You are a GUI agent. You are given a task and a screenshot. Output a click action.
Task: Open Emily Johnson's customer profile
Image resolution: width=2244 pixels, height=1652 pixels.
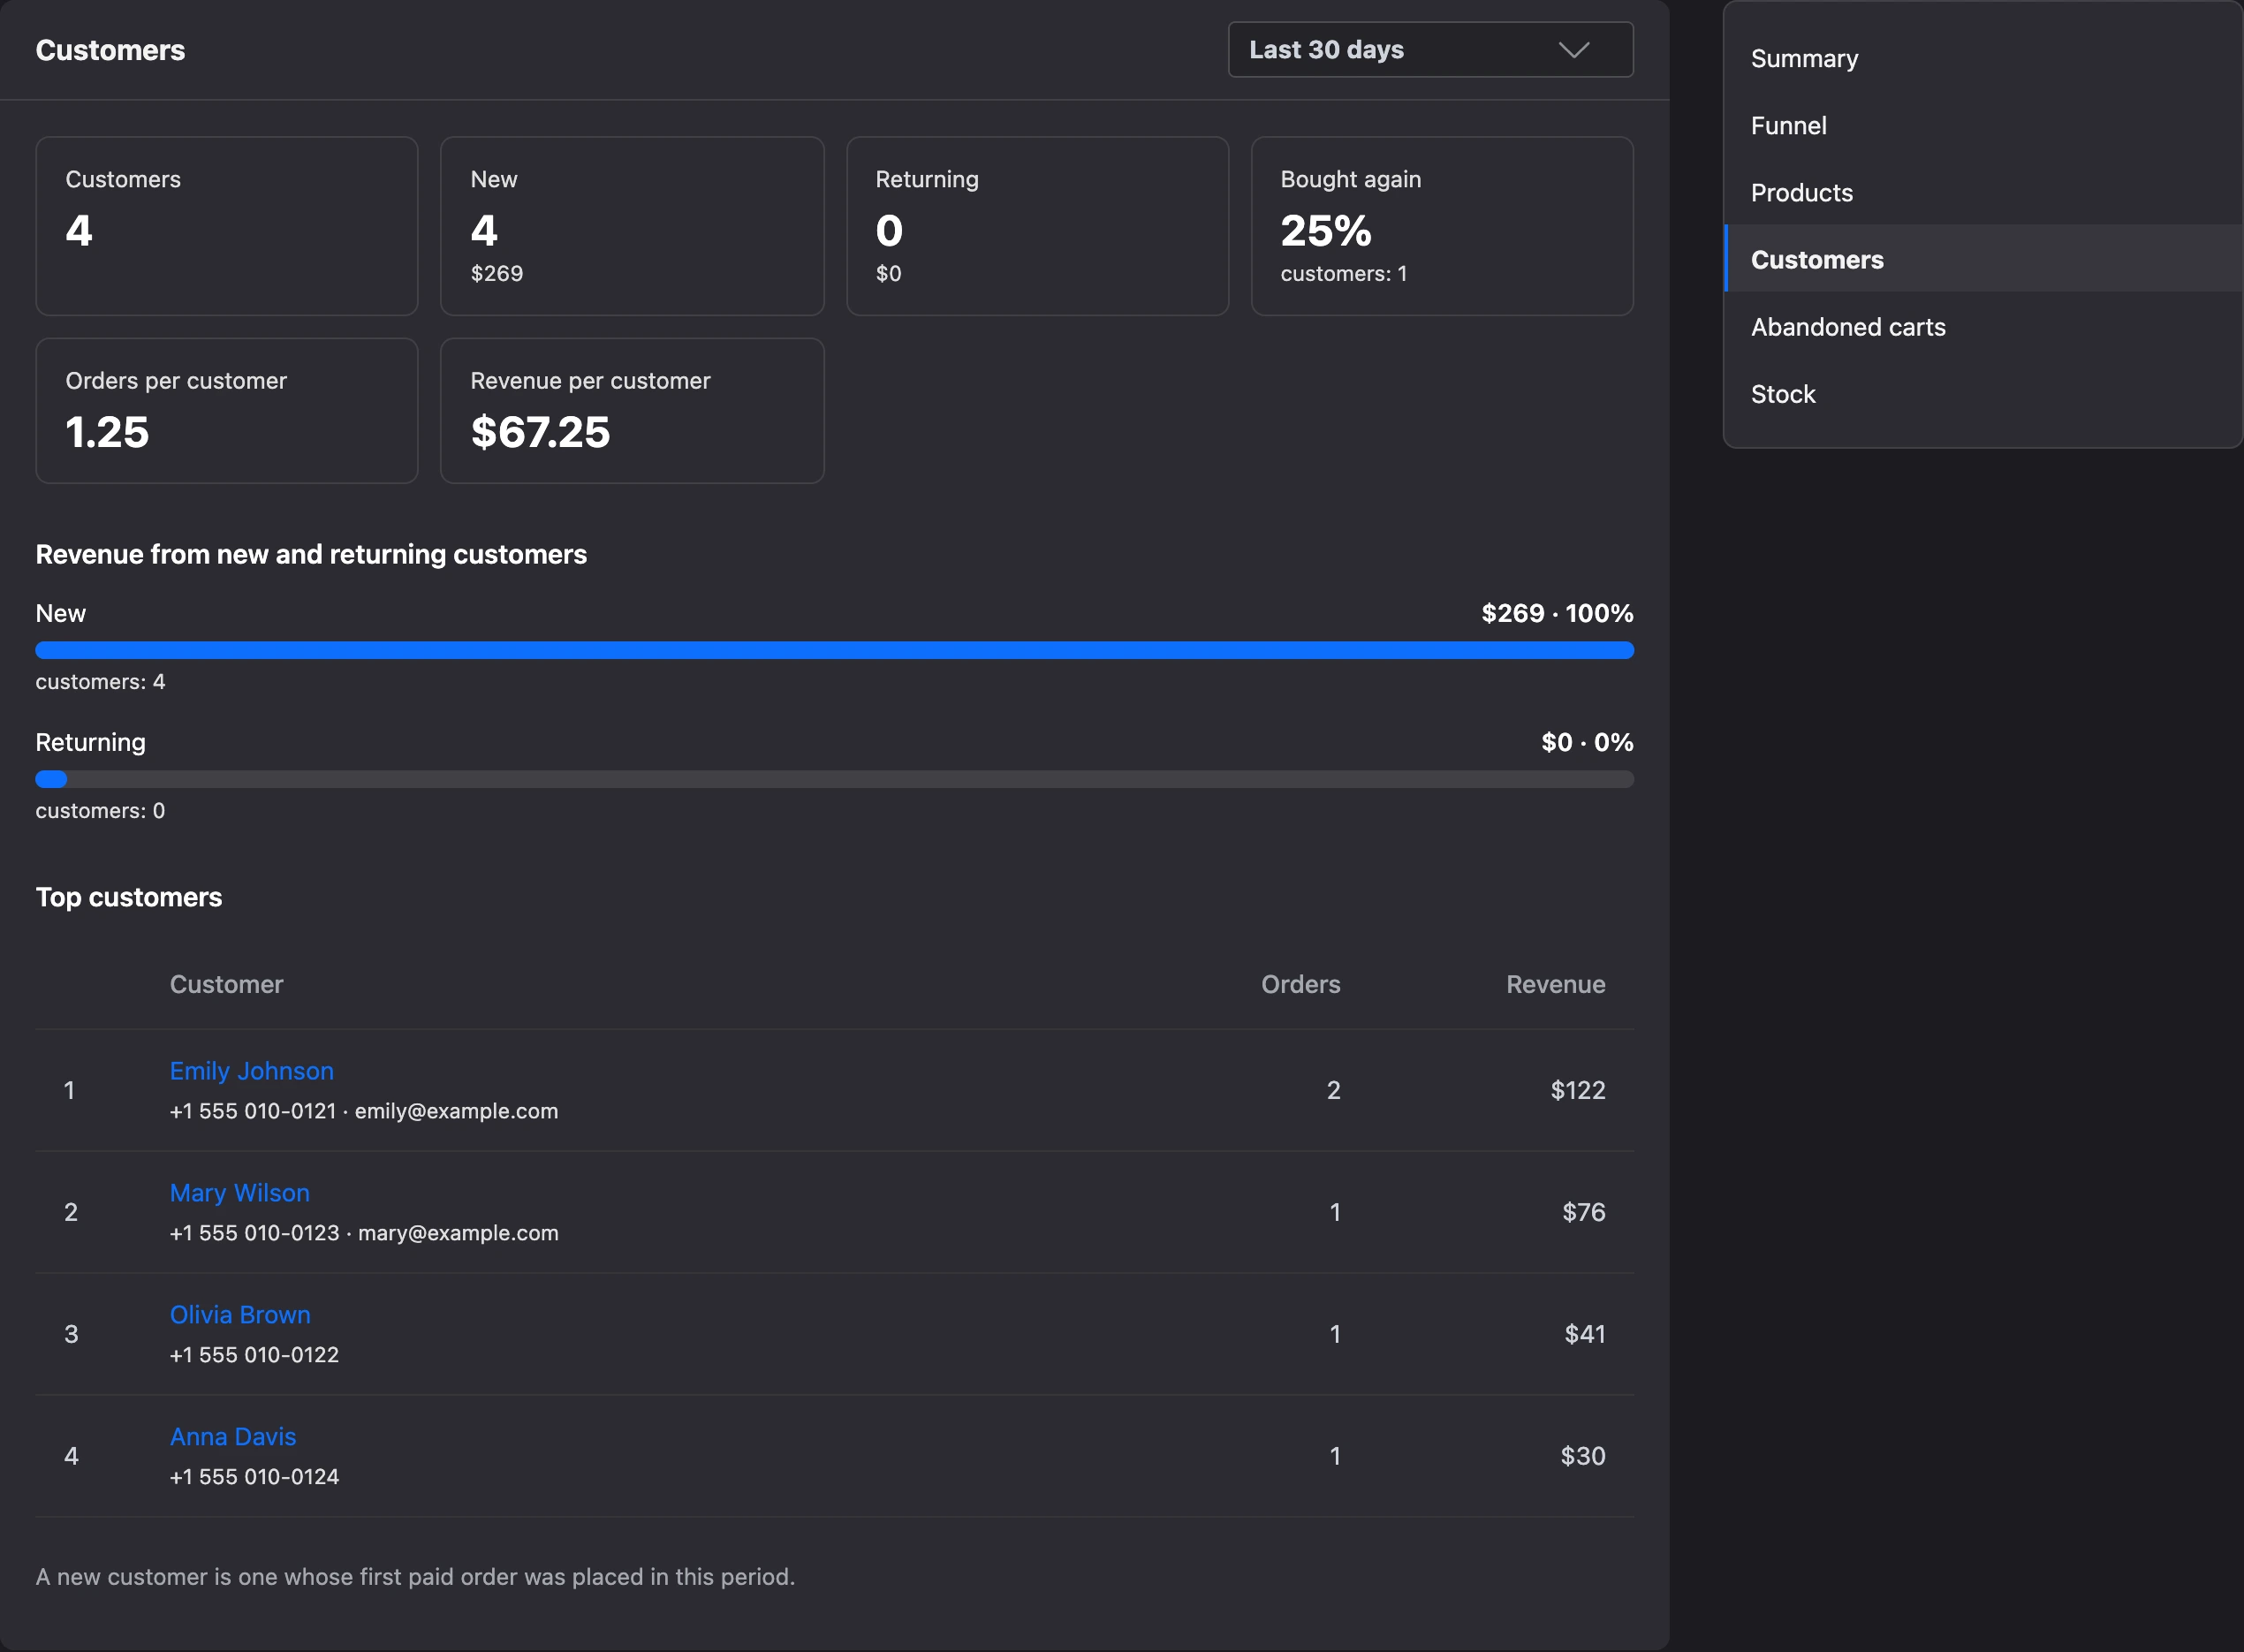click(x=251, y=1071)
